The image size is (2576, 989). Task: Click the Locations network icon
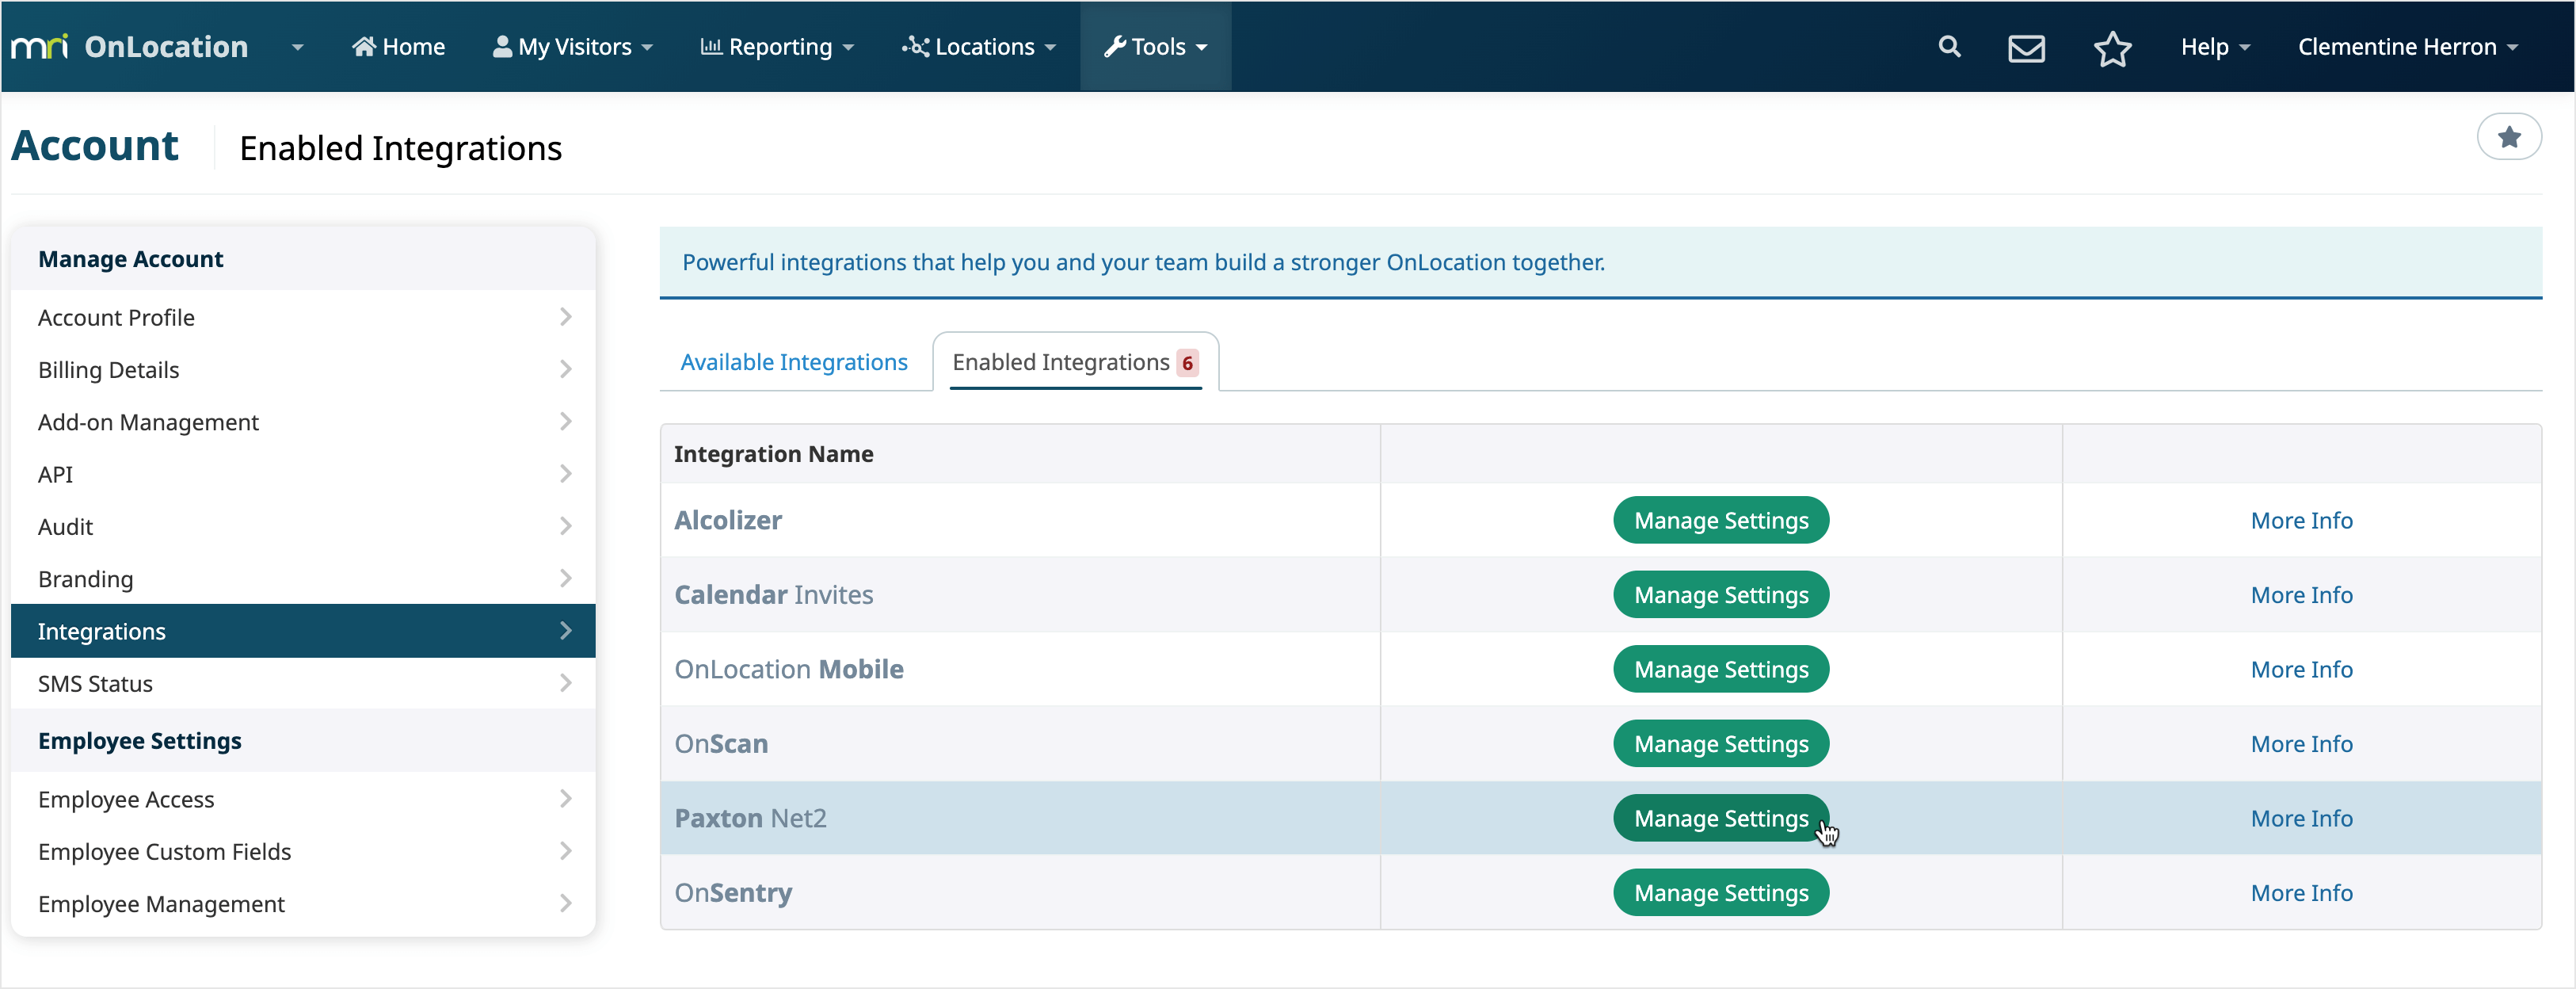(915, 46)
